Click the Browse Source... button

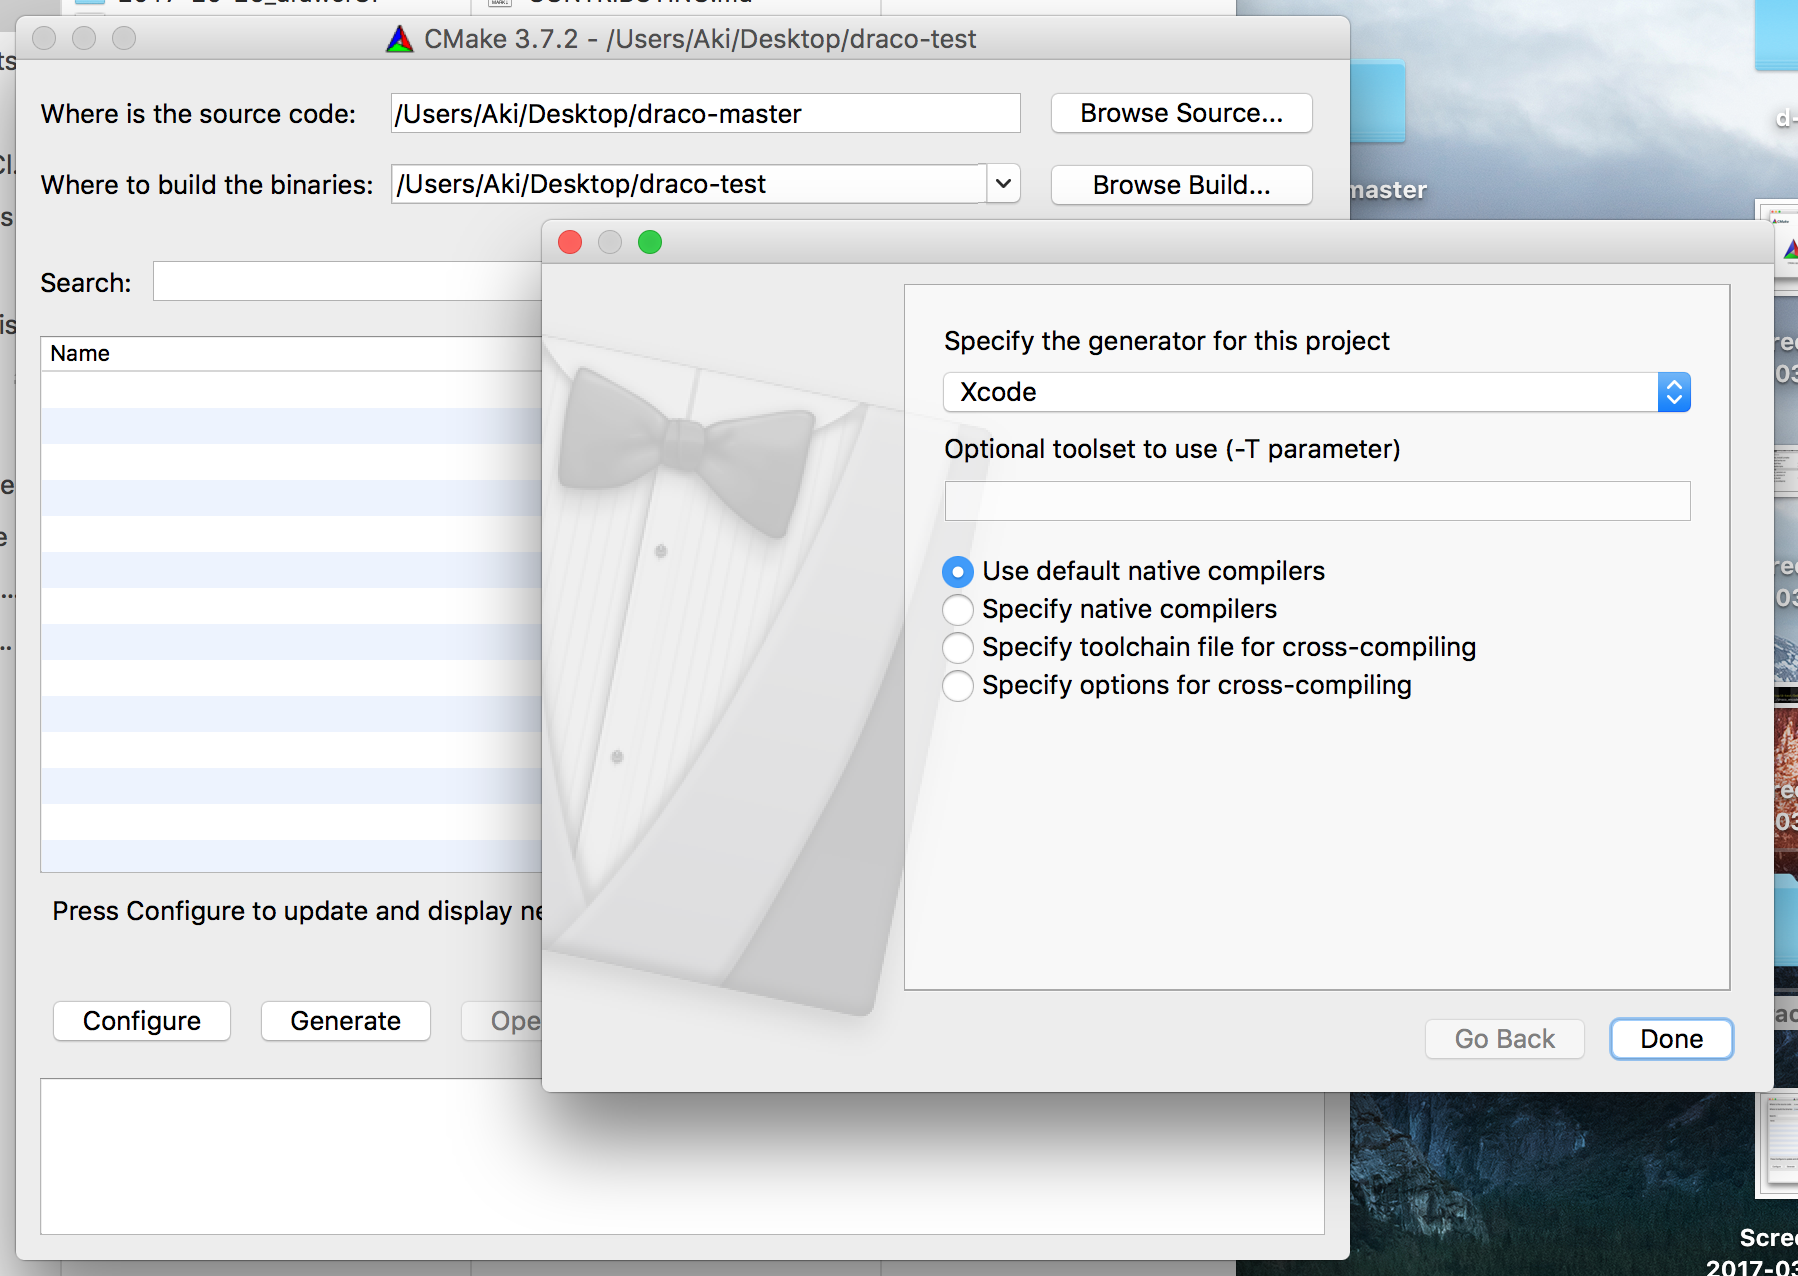pyautogui.click(x=1181, y=113)
